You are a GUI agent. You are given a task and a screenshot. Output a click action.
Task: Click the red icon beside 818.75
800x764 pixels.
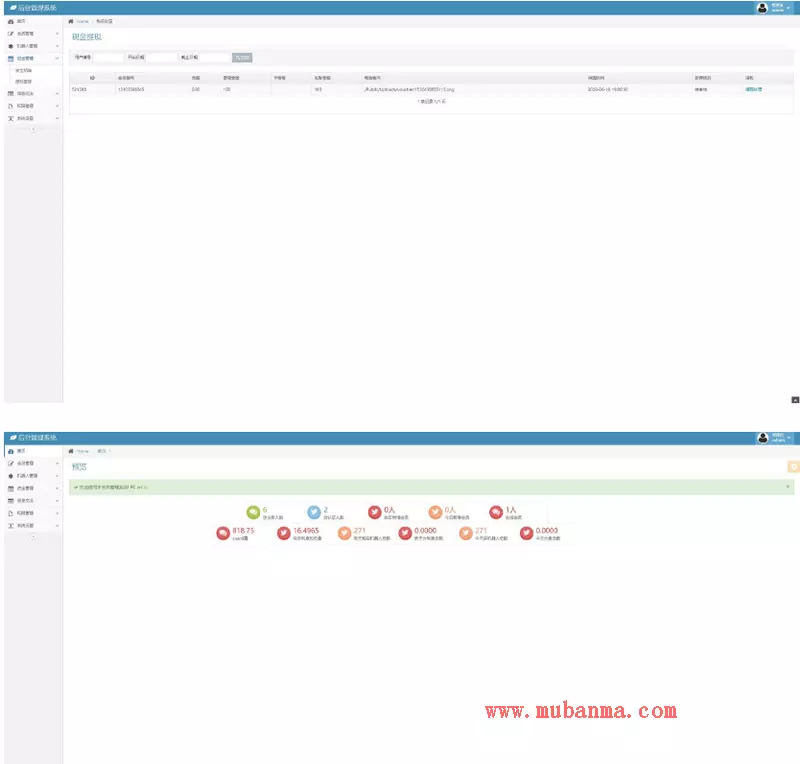(223, 534)
